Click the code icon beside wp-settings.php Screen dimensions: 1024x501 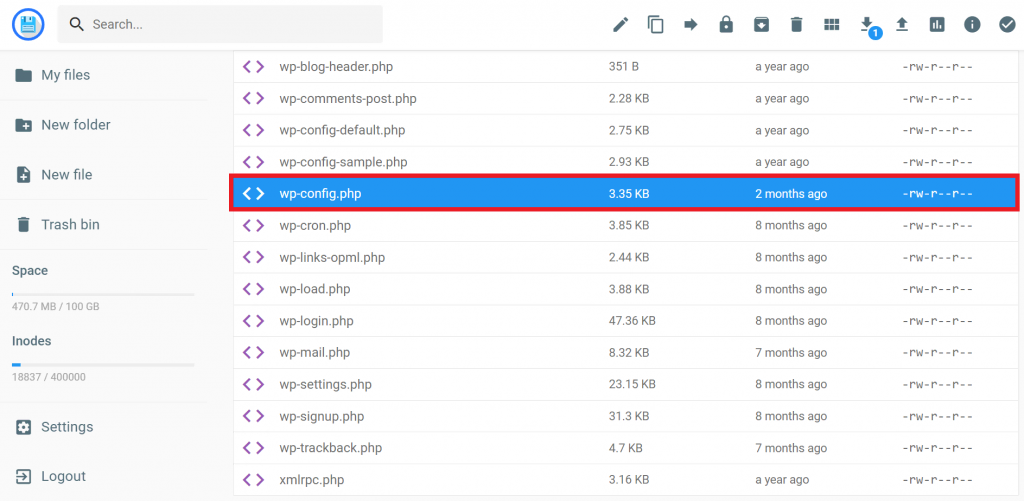pos(253,384)
